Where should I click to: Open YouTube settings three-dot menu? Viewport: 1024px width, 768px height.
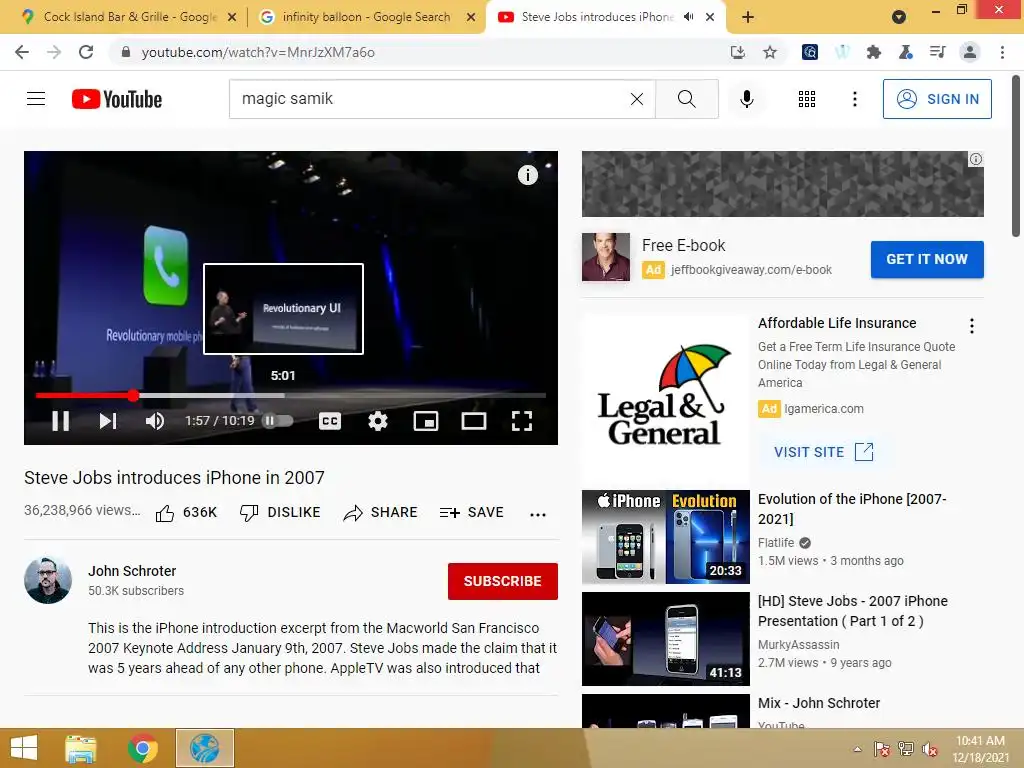[854, 99]
